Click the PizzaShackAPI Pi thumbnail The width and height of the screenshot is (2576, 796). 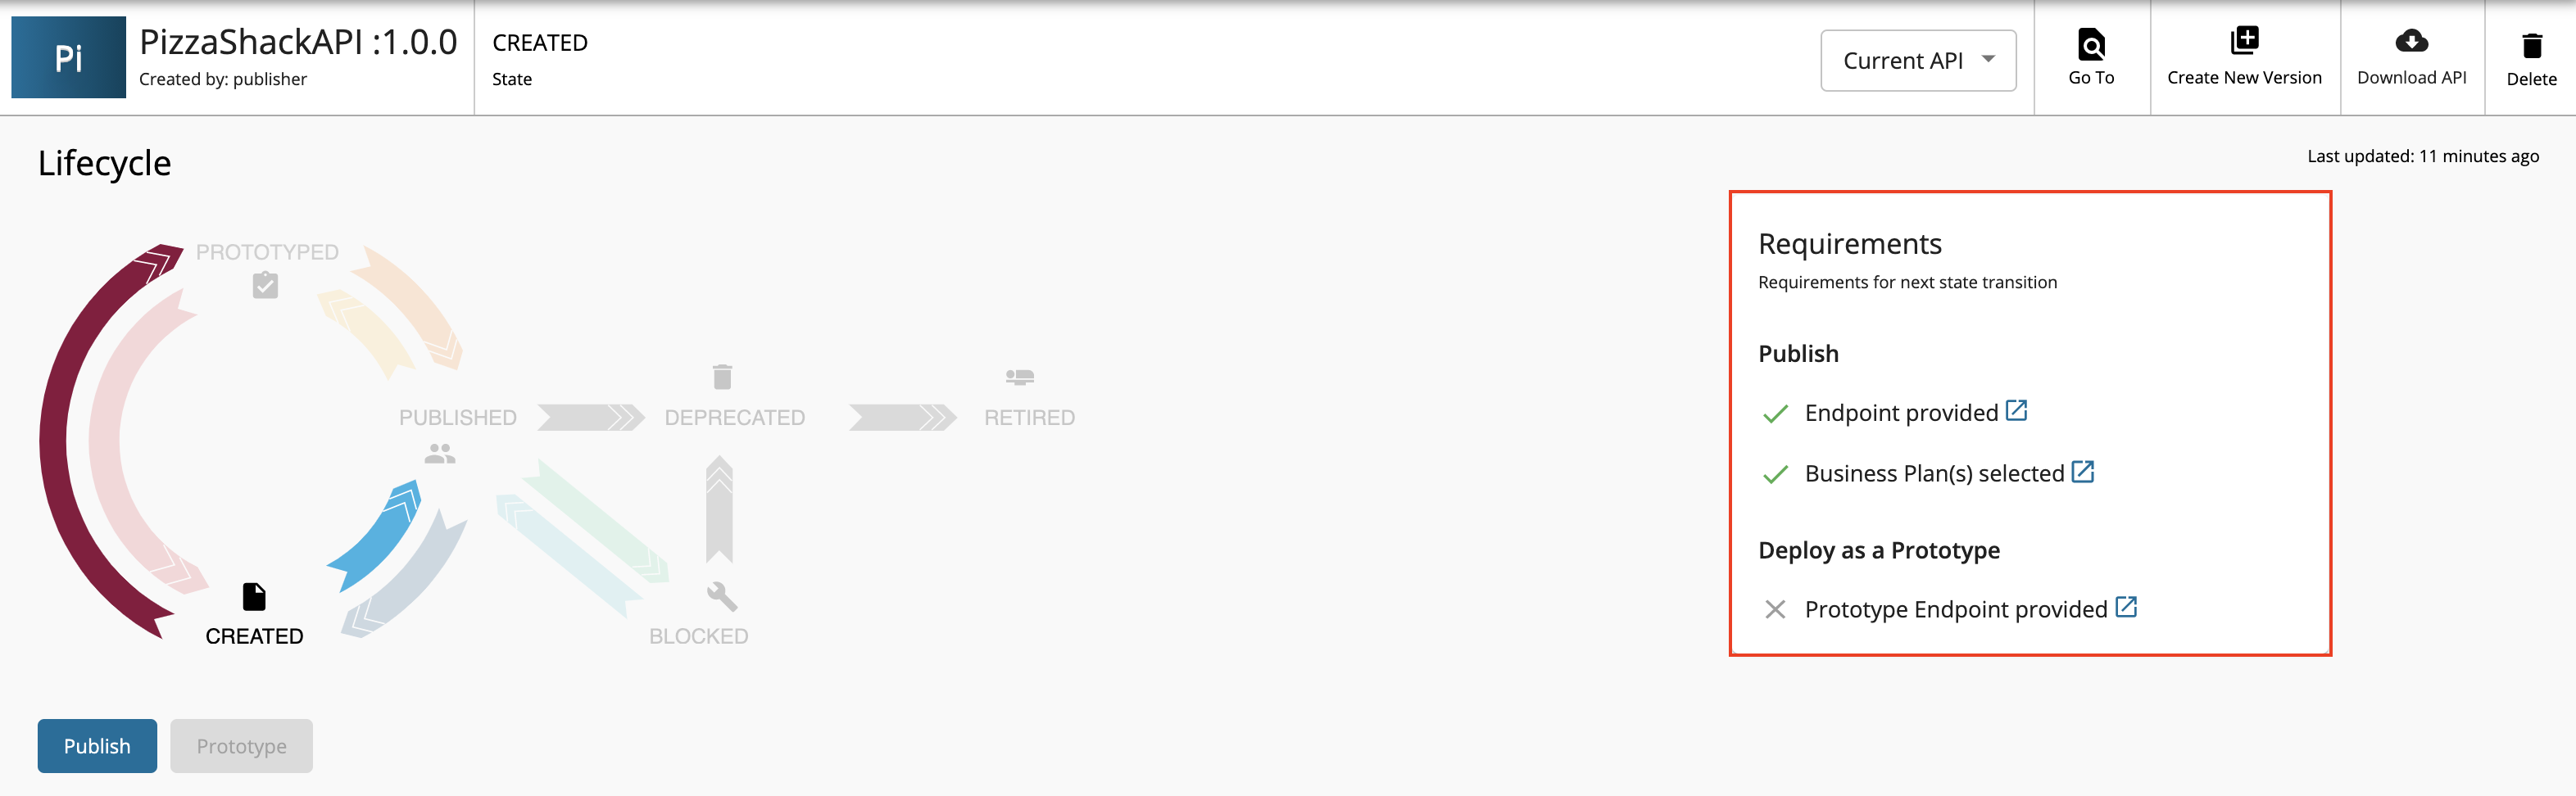68,57
